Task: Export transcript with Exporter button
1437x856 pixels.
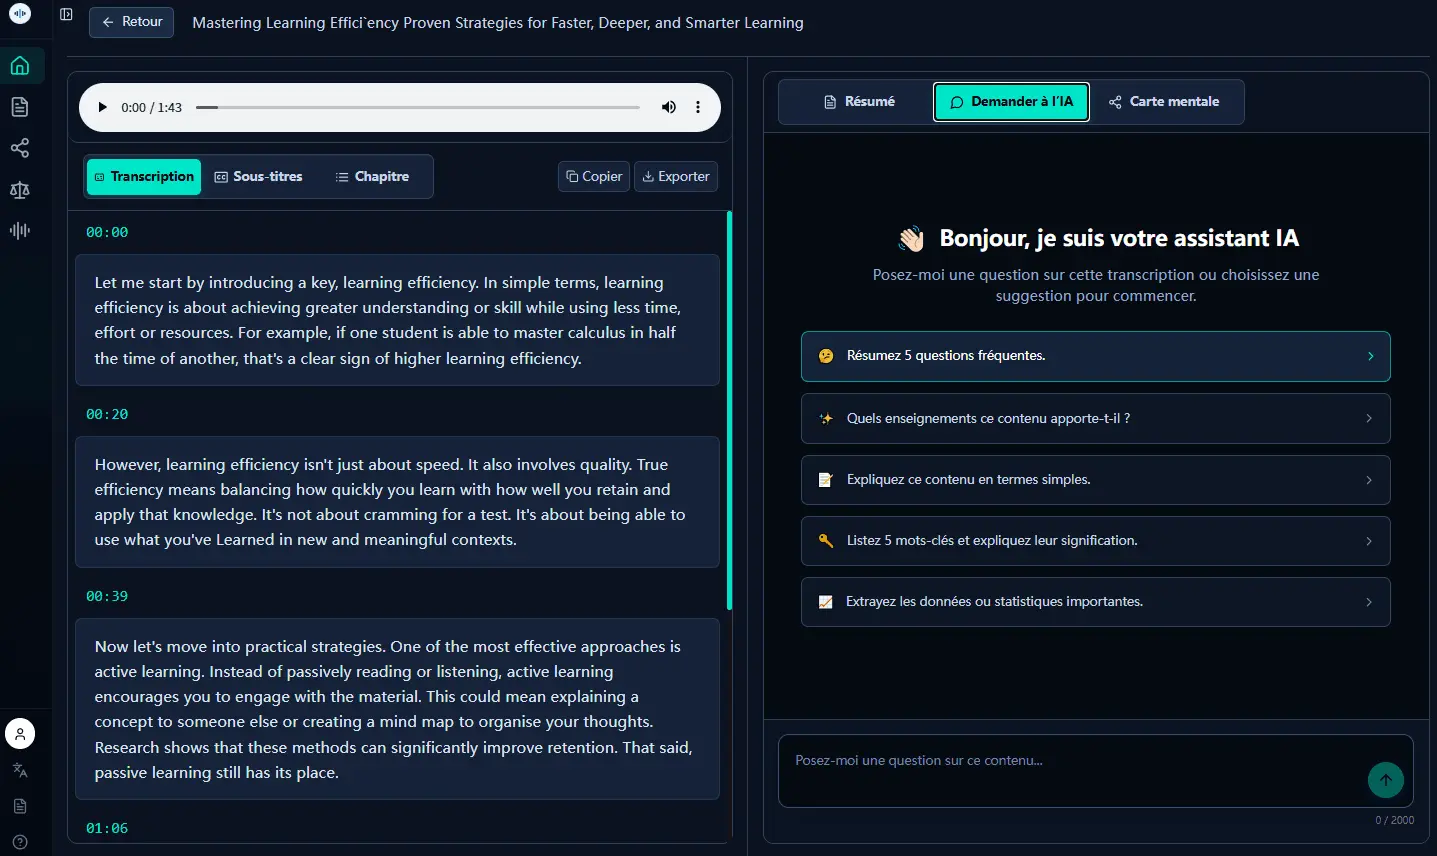Action: coord(676,176)
